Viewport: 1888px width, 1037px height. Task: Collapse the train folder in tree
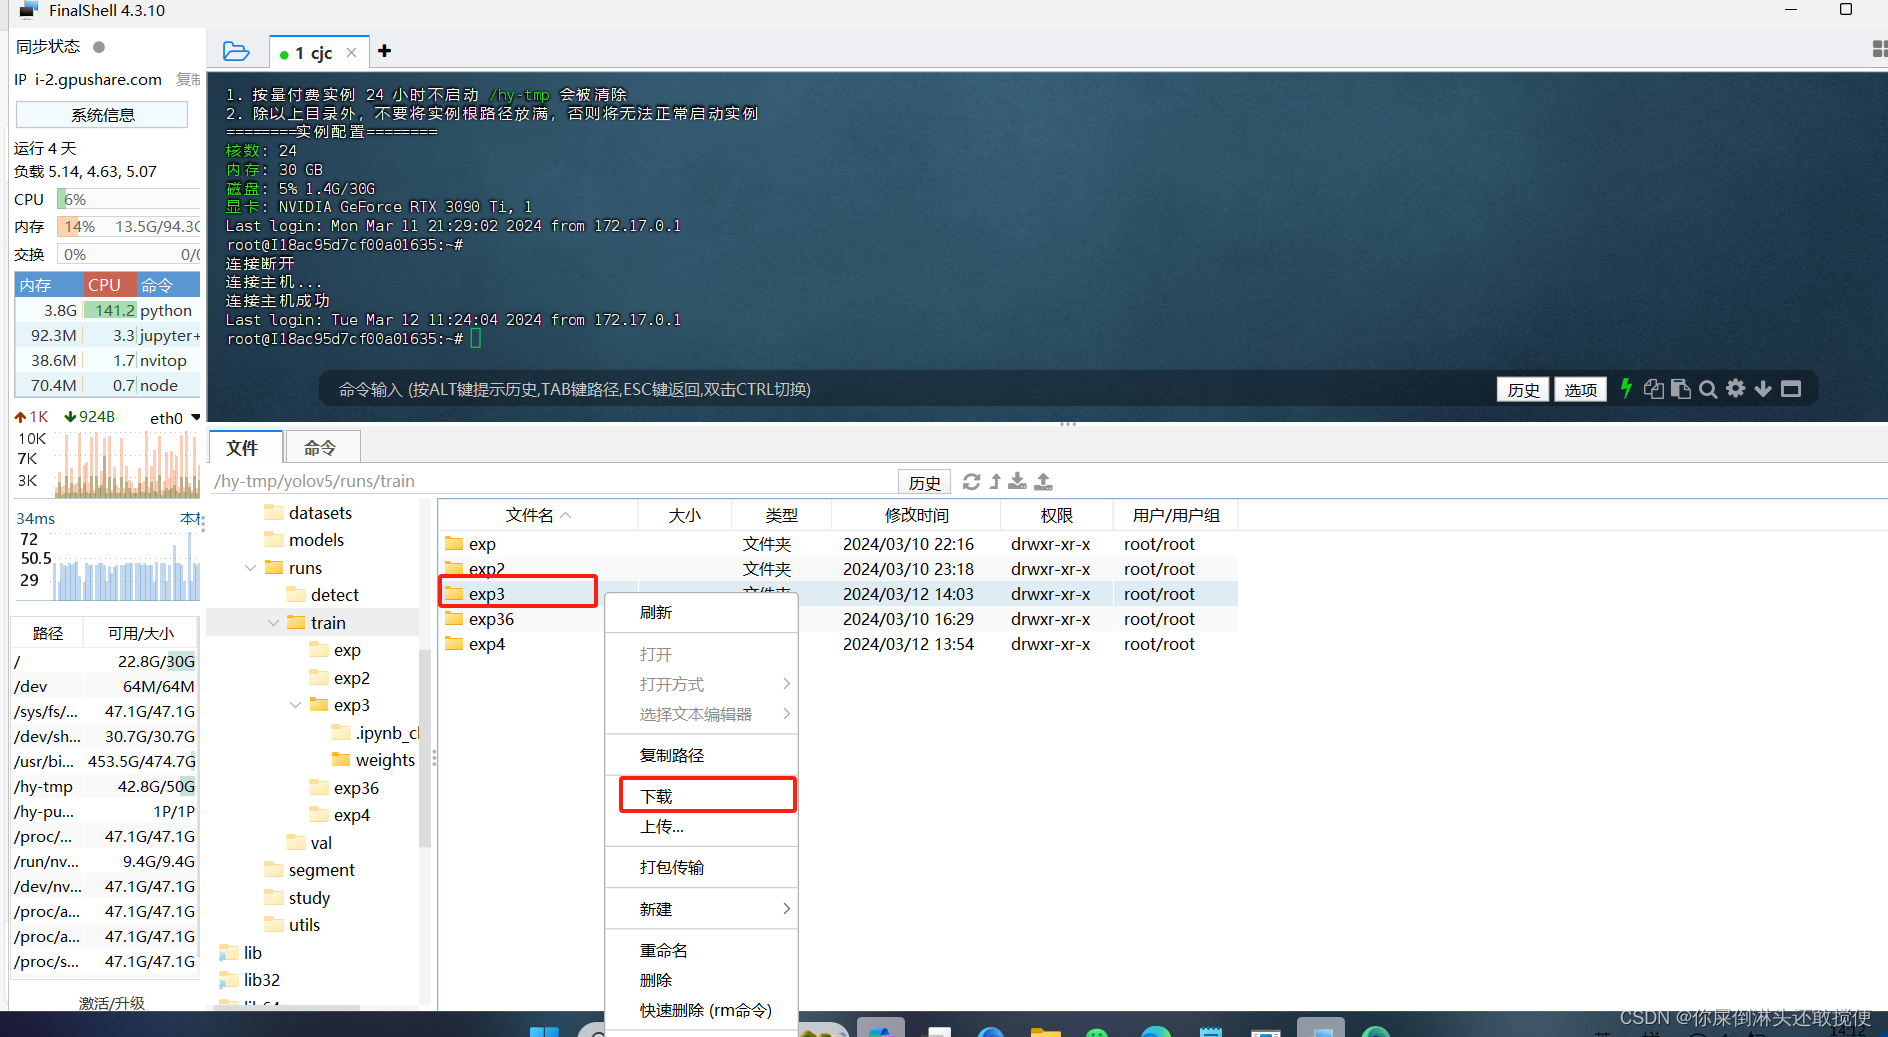click(273, 623)
